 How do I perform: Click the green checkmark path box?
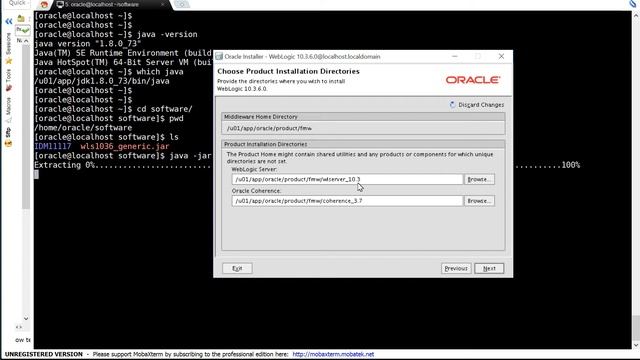23,30
